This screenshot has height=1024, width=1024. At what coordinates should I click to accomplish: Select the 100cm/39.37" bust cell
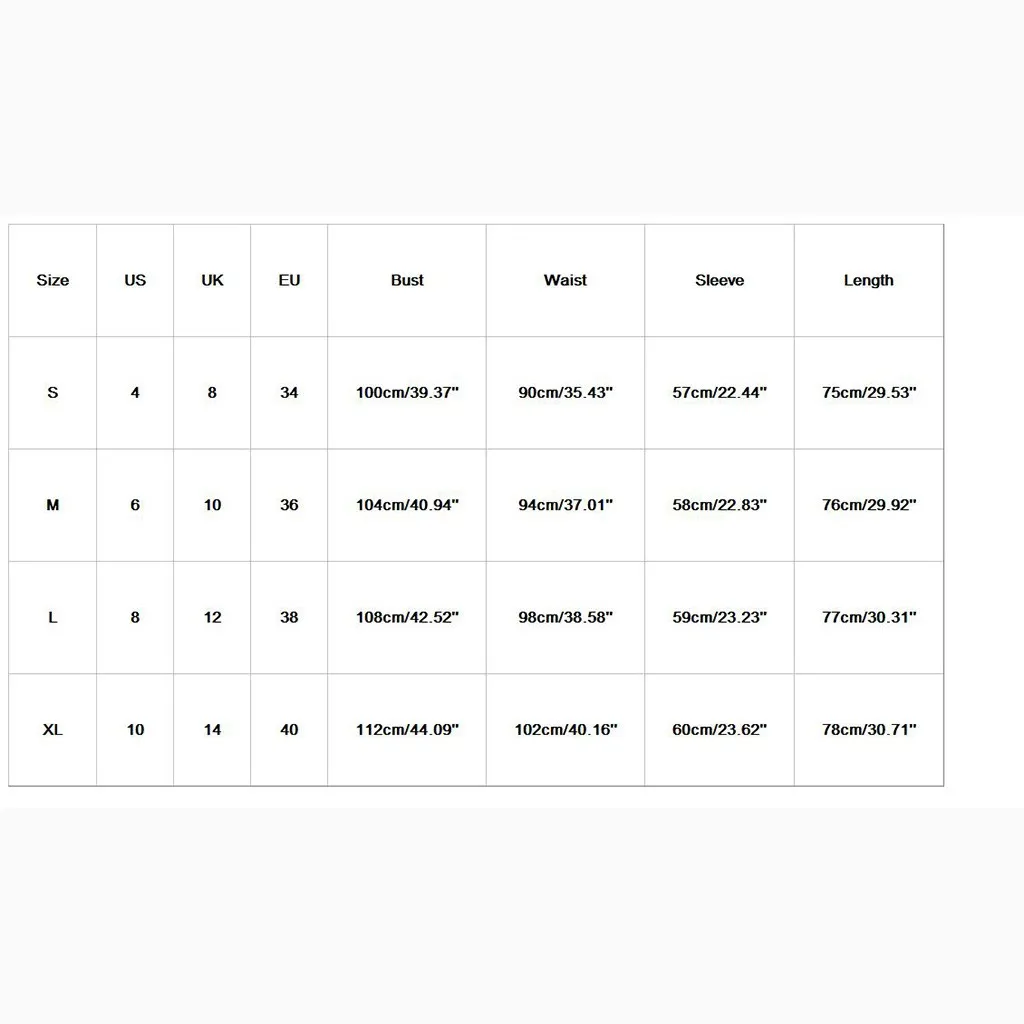407,393
